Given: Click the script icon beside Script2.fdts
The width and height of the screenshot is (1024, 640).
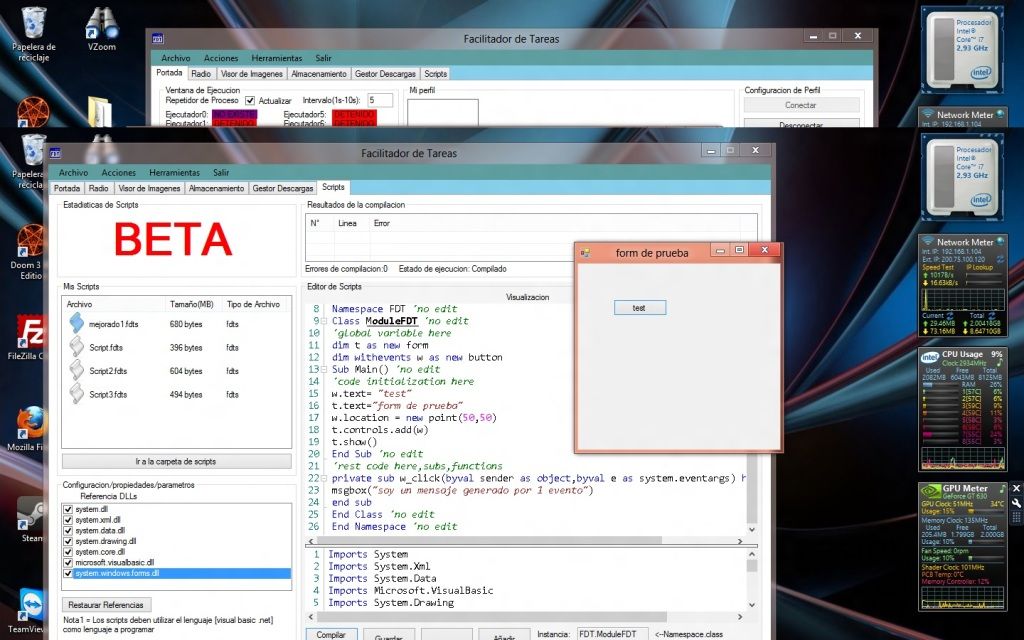Looking at the screenshot, I should click(x=76, y=370).
